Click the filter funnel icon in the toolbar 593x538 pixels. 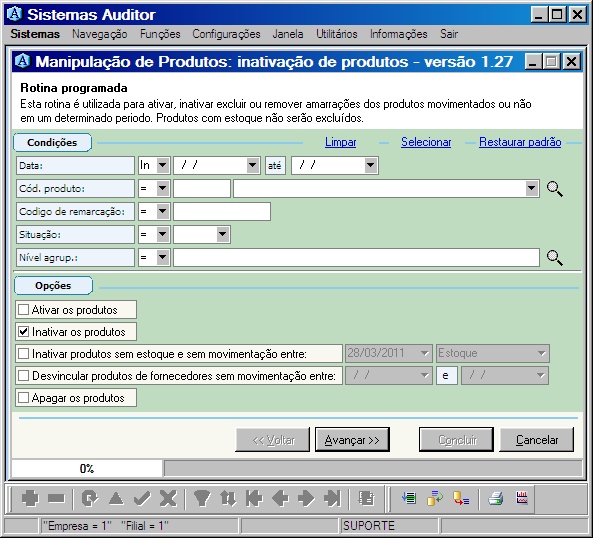tap(202, 498)
